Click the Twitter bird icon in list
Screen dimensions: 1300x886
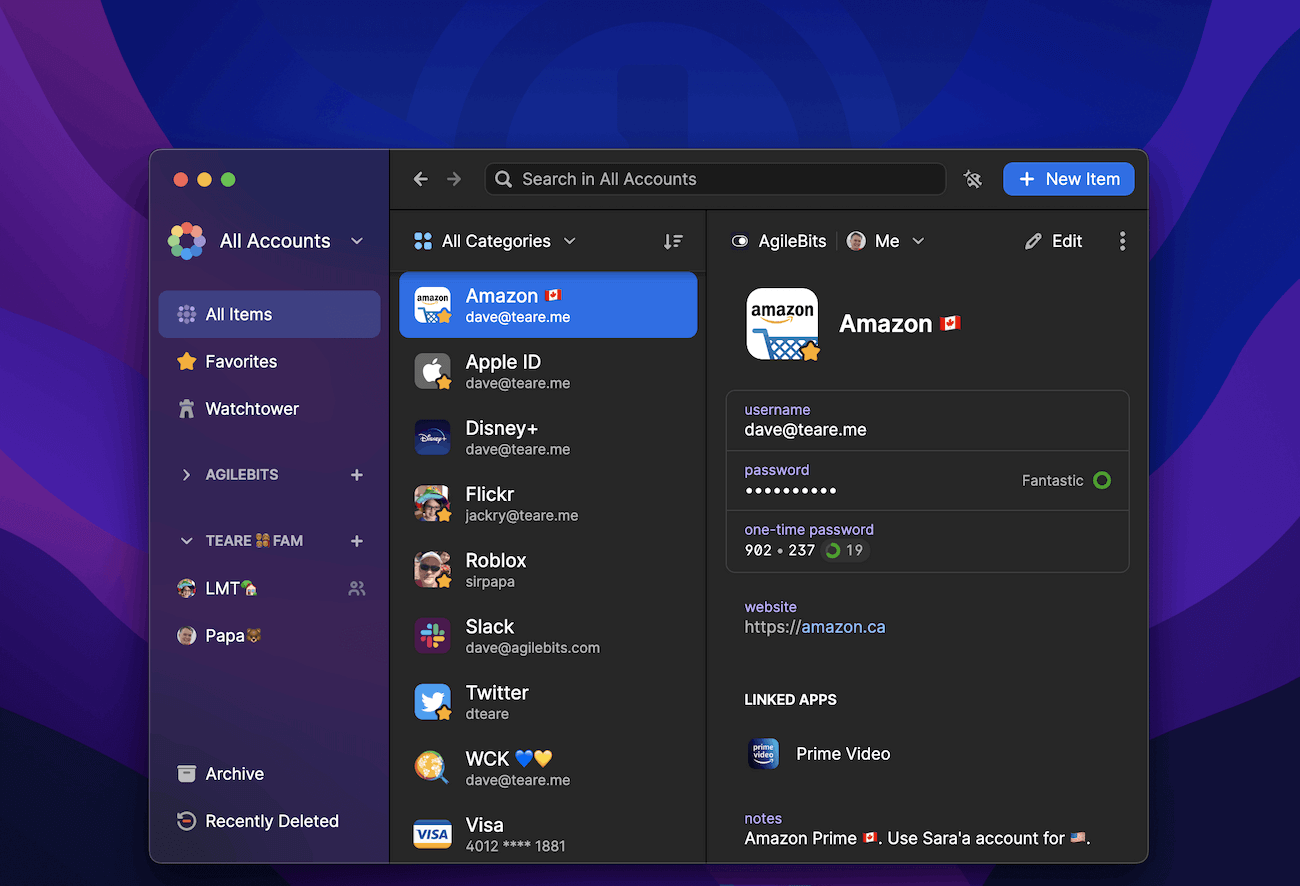[432, 702]
